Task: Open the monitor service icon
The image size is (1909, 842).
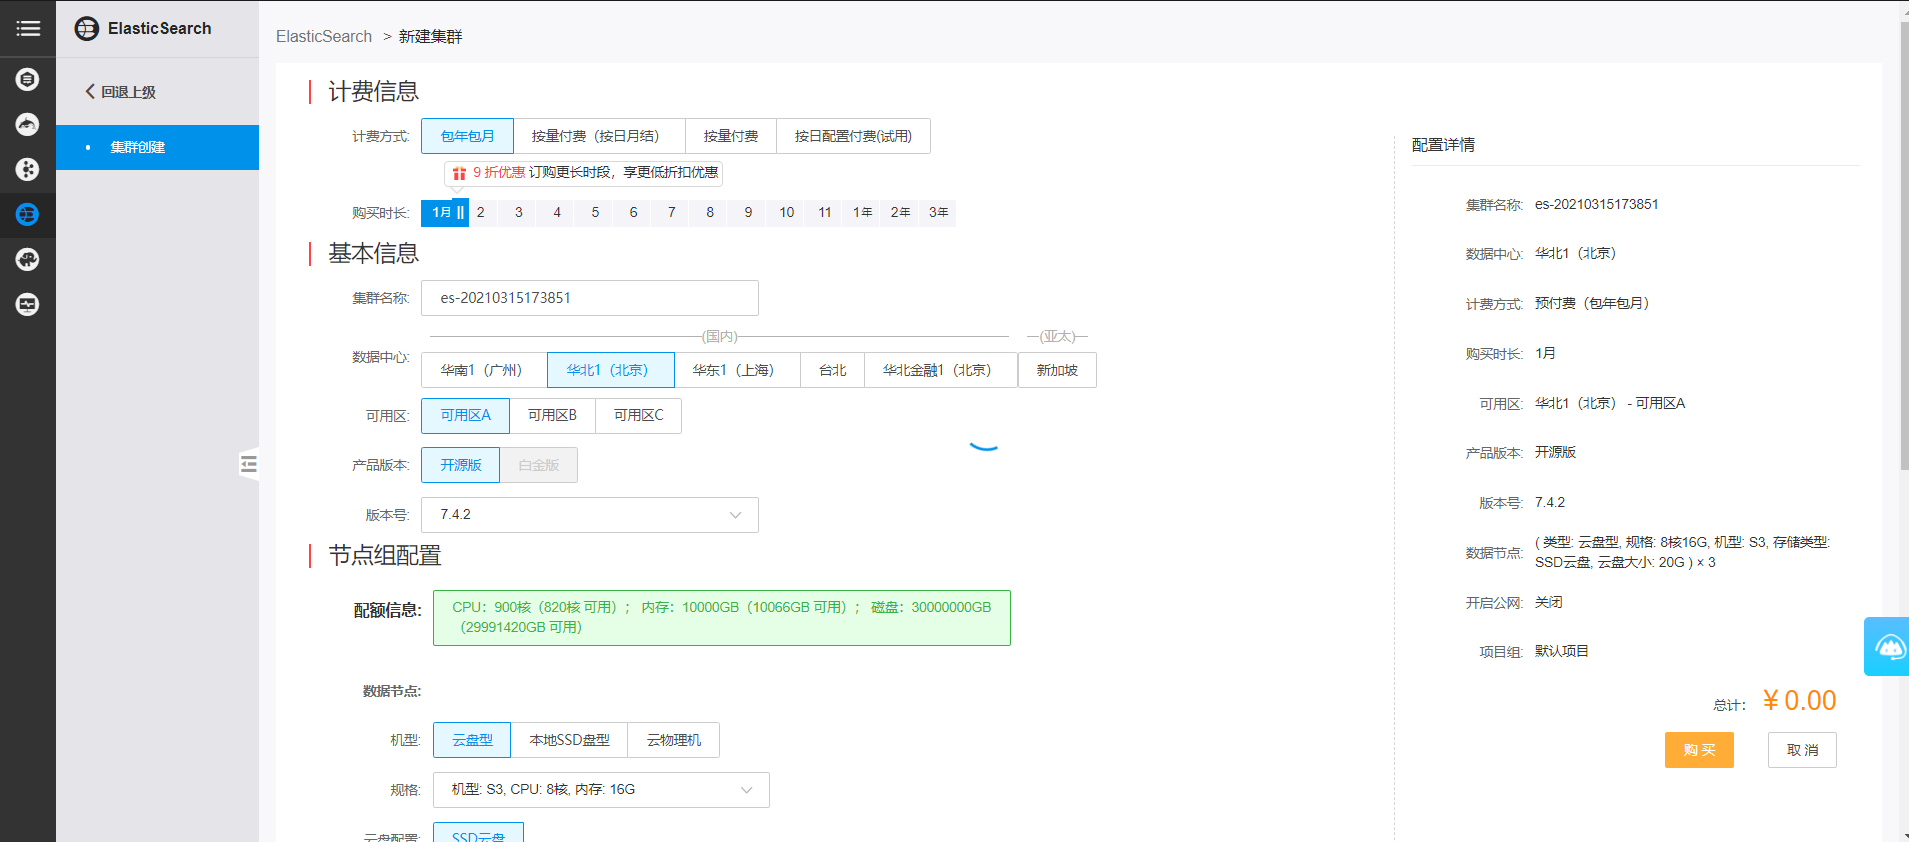Action: (28, 304)
